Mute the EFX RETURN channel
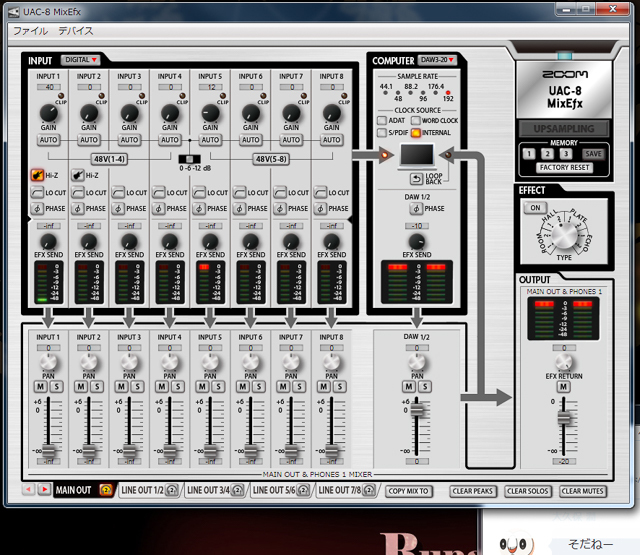Viewport: 640px width, 555px height. [563, 387]
